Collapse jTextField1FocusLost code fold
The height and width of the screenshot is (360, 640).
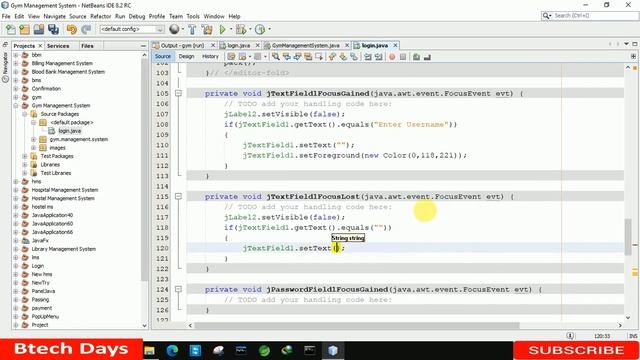[178, 196]
